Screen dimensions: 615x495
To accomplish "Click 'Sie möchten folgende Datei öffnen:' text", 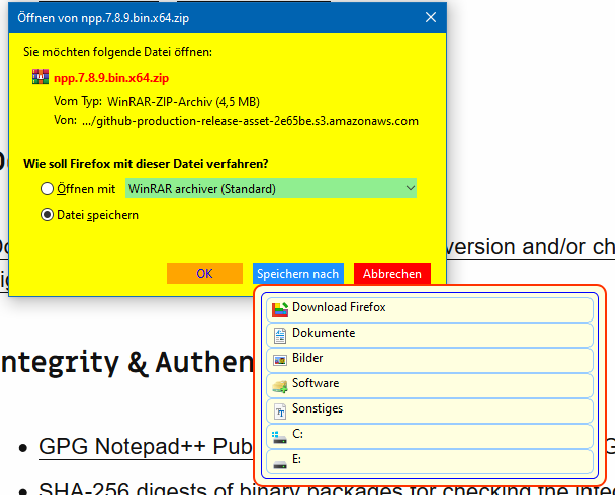I will tap(117, 52).
